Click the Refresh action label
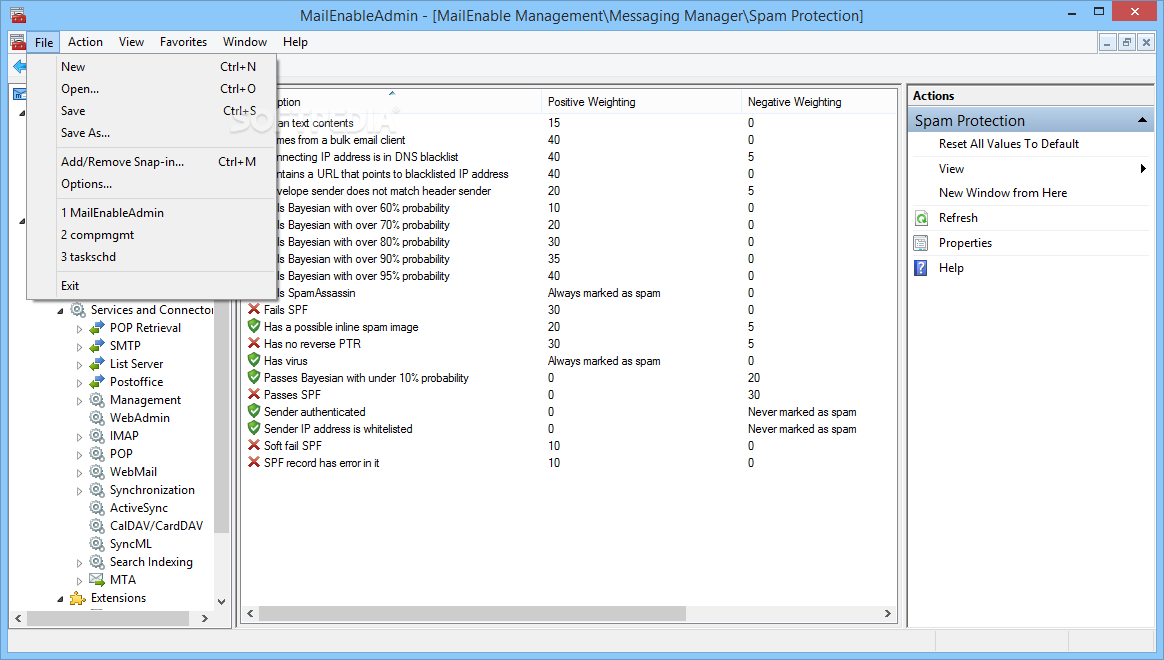This screenshot has height=660, width=1164. pos(958,218)
